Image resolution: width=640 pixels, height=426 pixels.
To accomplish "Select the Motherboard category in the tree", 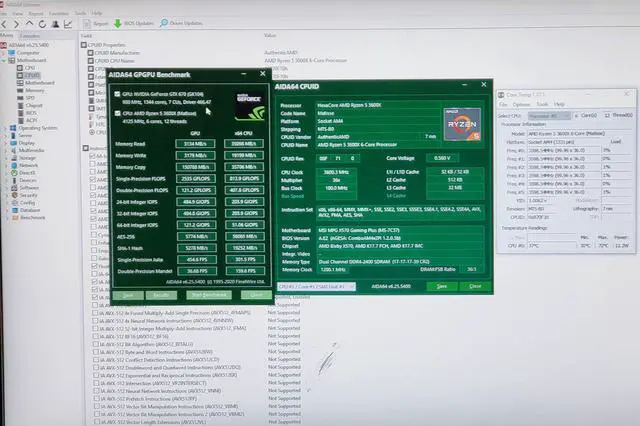I will pyautogui.click(x=31, y=60).
